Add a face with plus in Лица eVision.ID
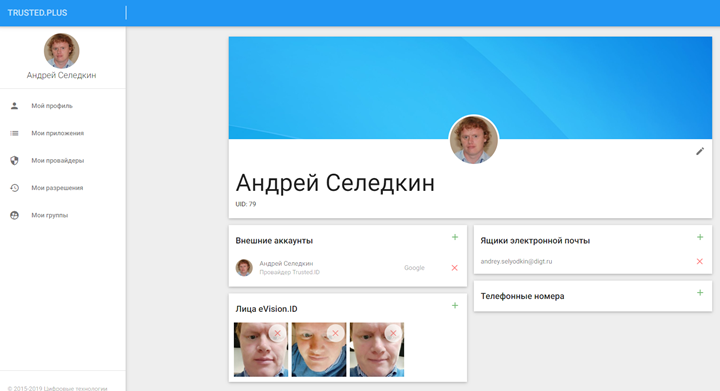The height and width of the screenshot is (391, 720). click(x=455, y=306)
